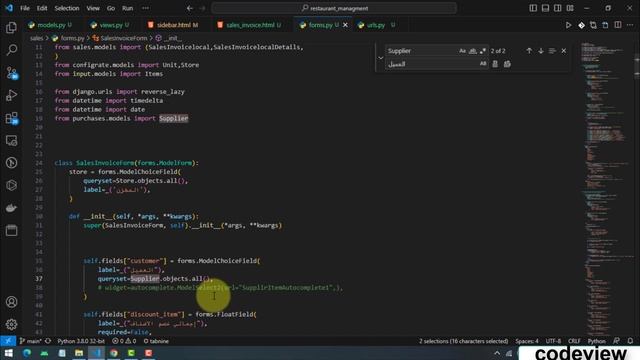Go back with the navigation arrow
Screen dimensions: 640x360
[x=190, y=8]
